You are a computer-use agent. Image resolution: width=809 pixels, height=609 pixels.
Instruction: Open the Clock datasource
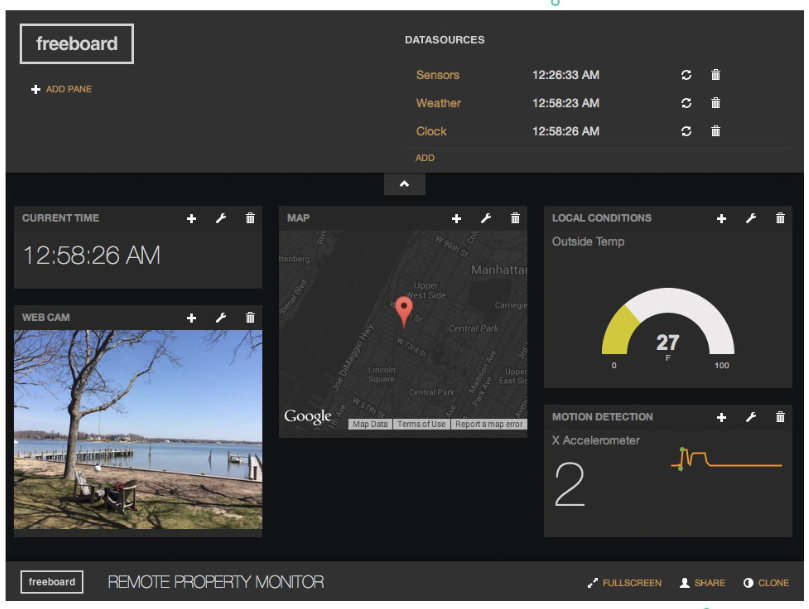click(x=431, y=131)
